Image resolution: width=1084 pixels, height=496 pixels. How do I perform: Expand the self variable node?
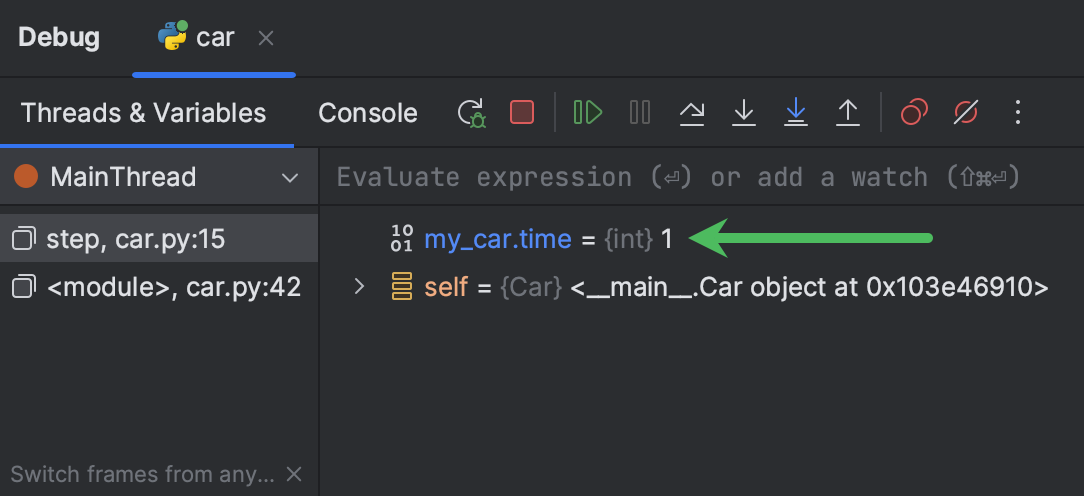360,288
